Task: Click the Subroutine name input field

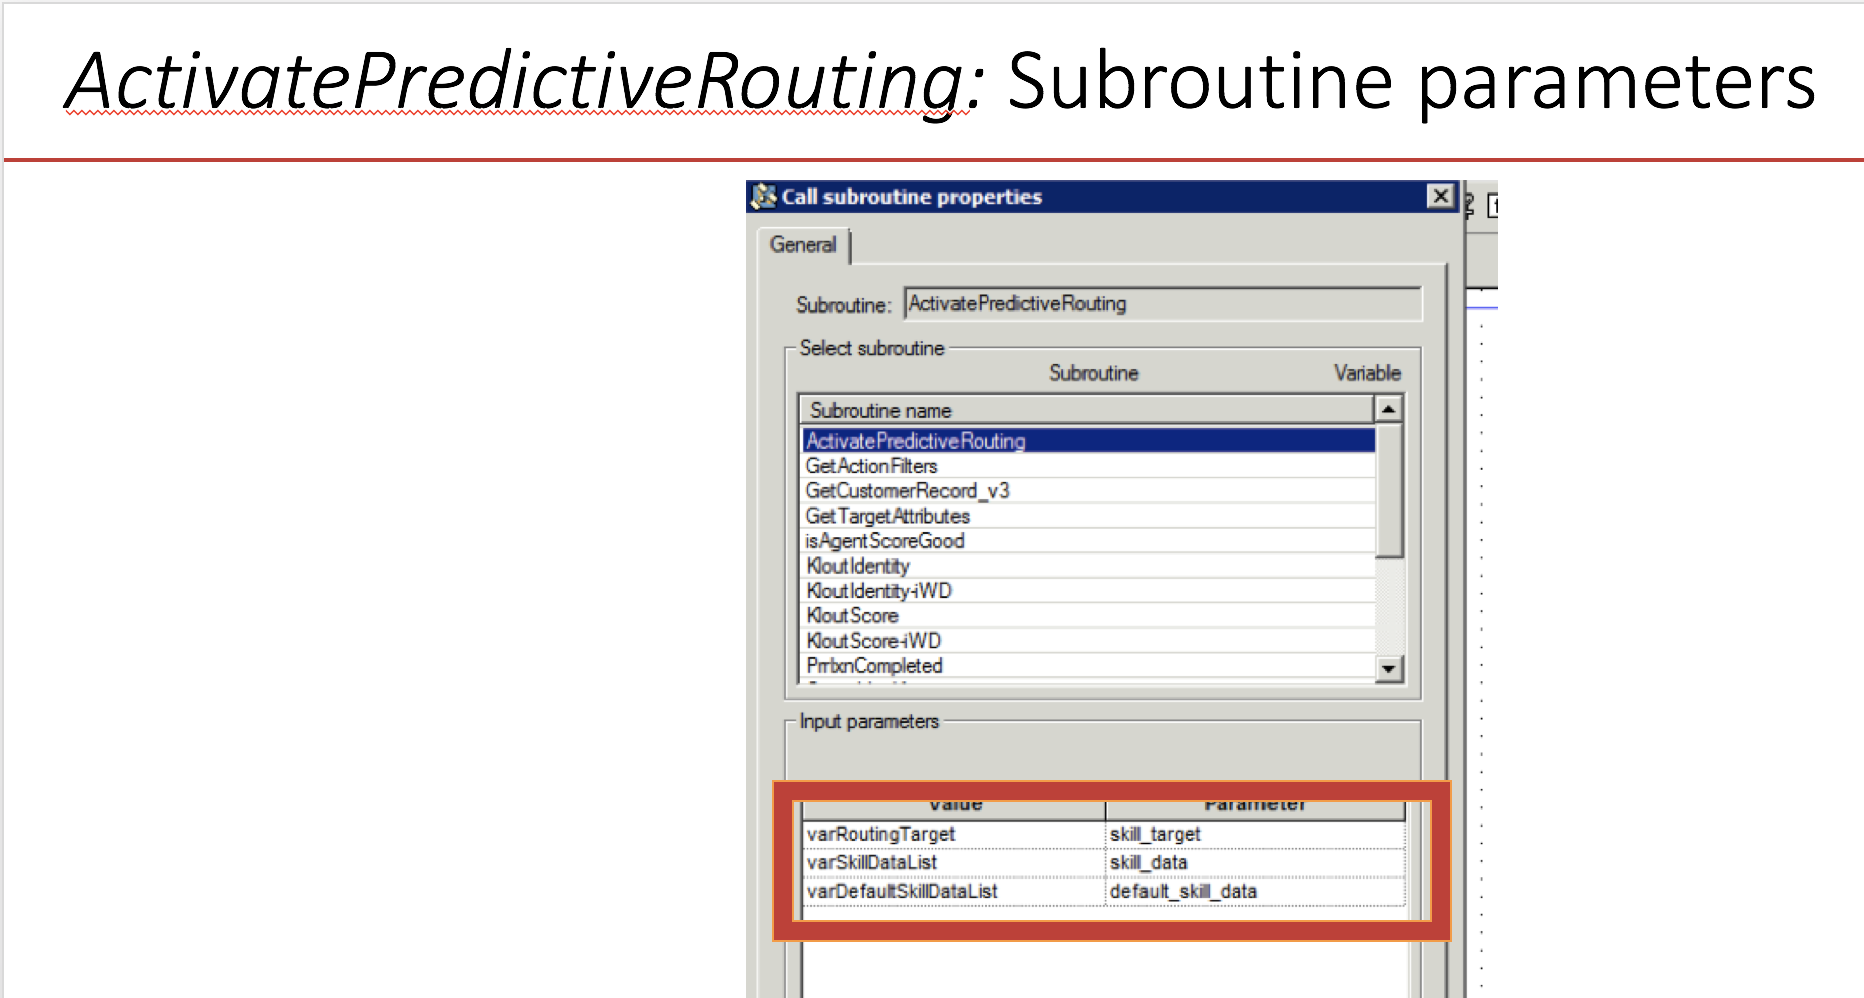Action: pos(1162,304)
